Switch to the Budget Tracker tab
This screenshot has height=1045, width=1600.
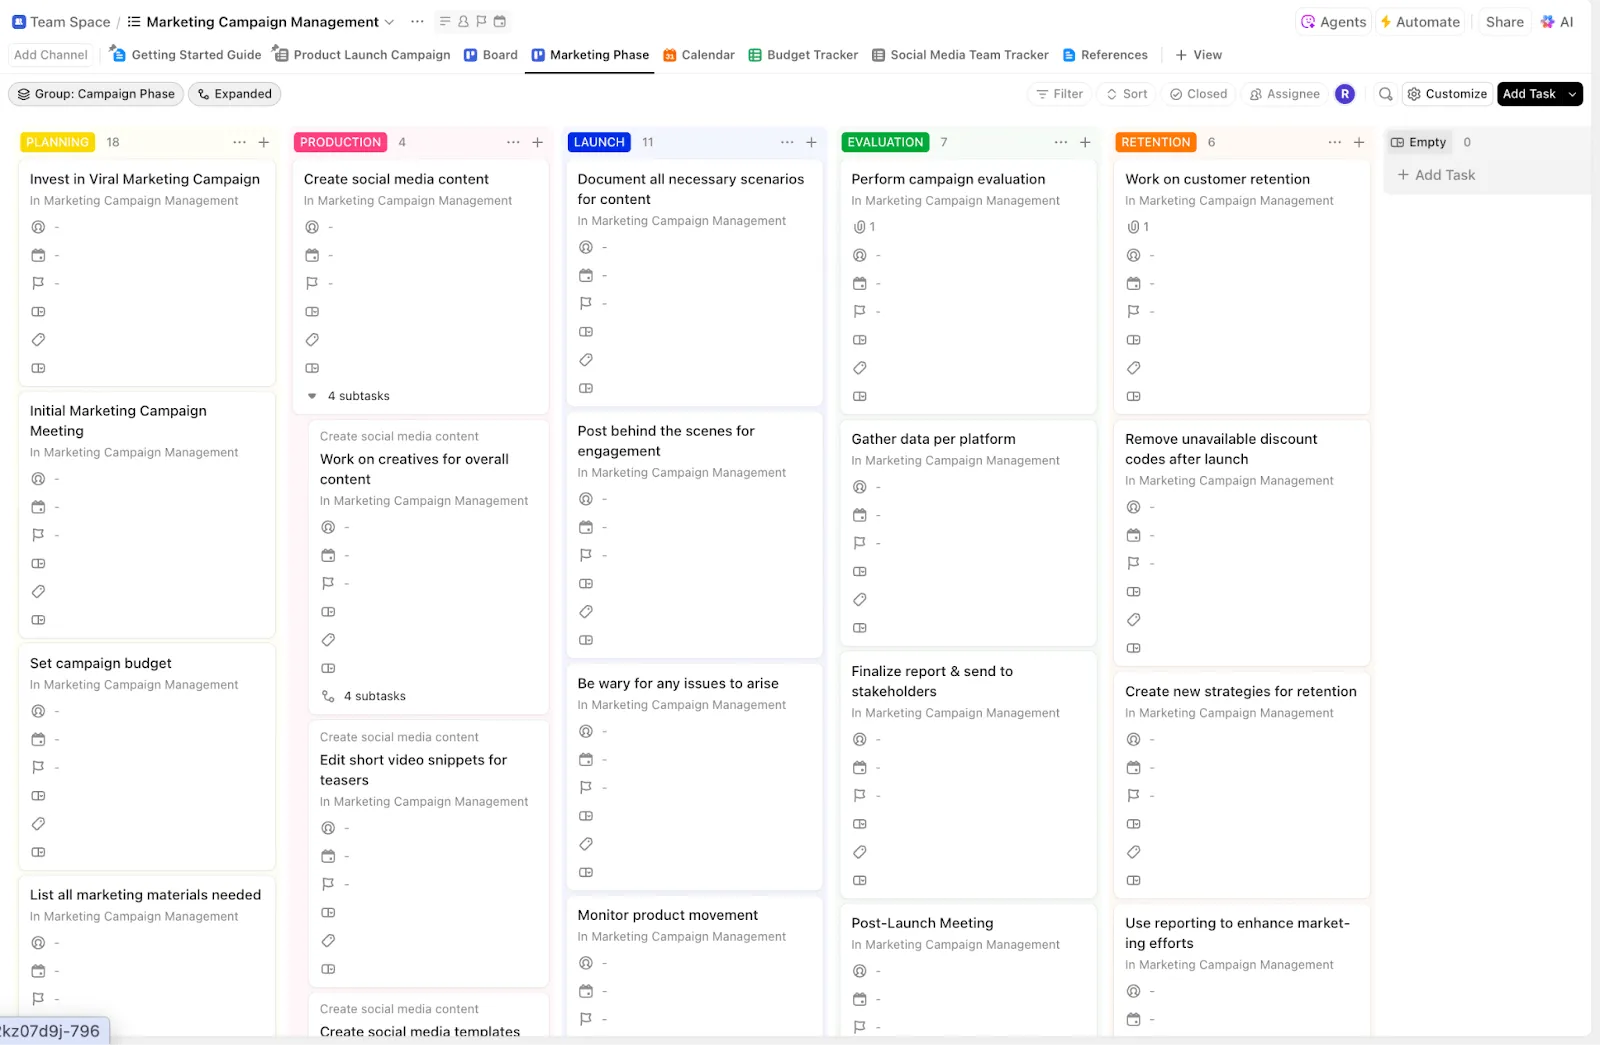point(803,55)
